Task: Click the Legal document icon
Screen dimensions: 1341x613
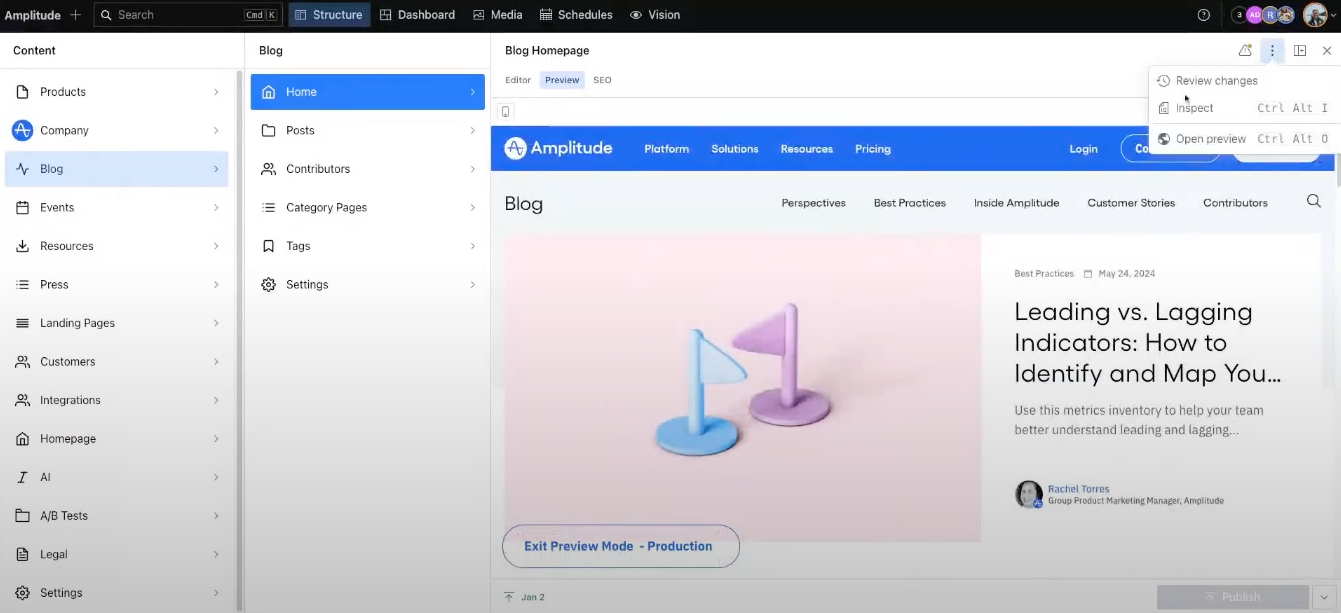Action: (22, 554)
